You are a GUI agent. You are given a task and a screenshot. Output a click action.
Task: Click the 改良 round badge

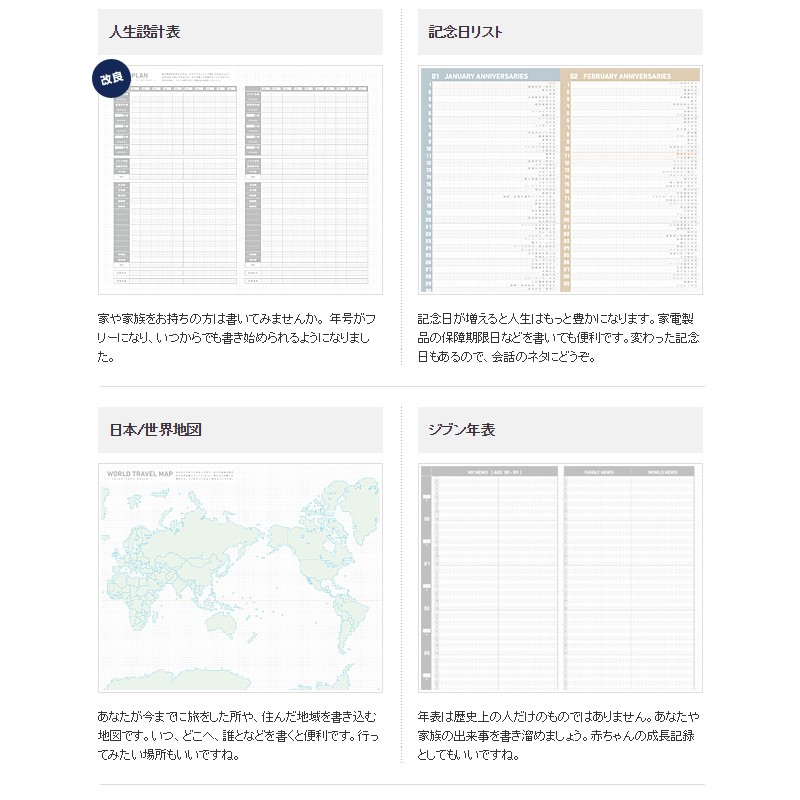tap(111, 79)
